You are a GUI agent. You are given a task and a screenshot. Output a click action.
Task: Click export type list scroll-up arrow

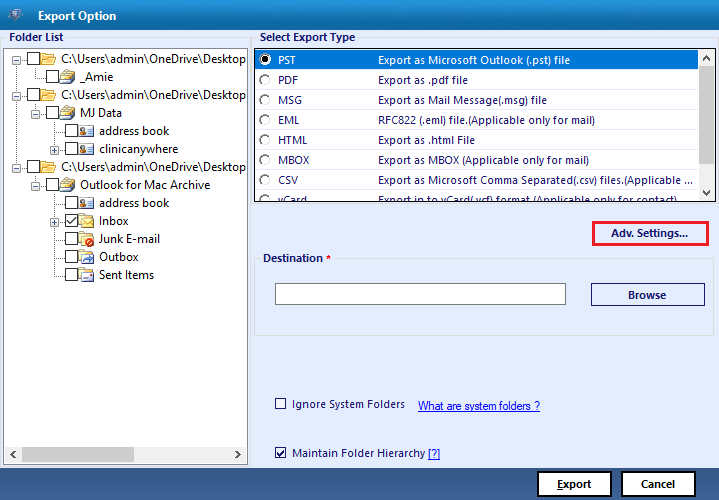point(706,58)
